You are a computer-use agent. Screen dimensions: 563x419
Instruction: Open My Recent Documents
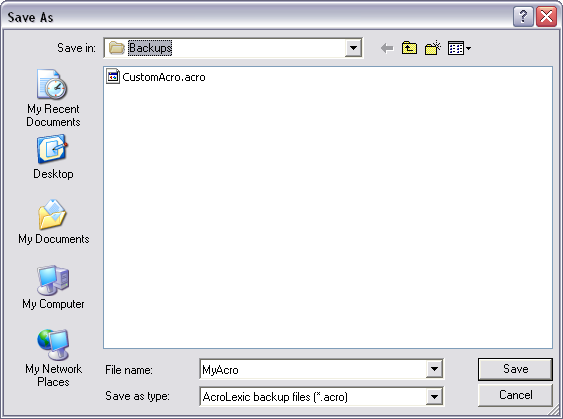(53, 98)
